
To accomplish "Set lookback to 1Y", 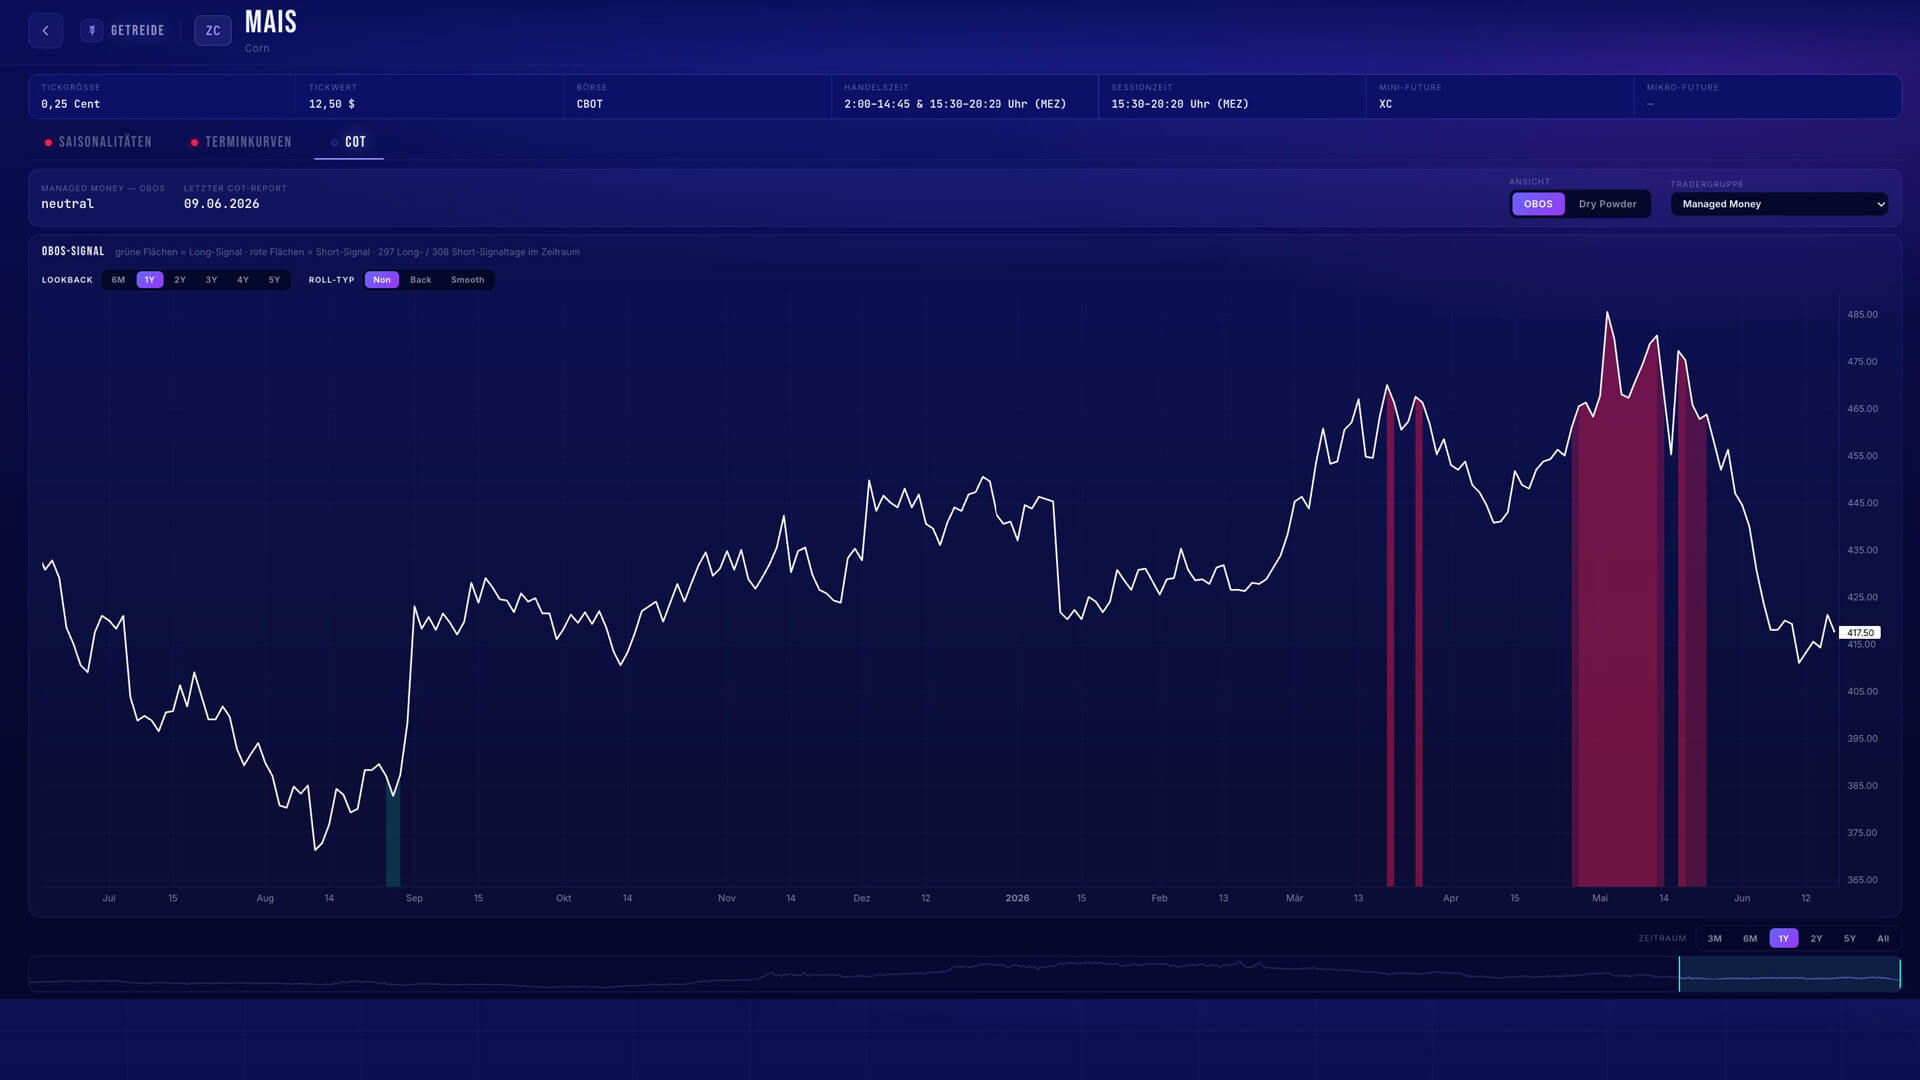I will click(149, 280).
